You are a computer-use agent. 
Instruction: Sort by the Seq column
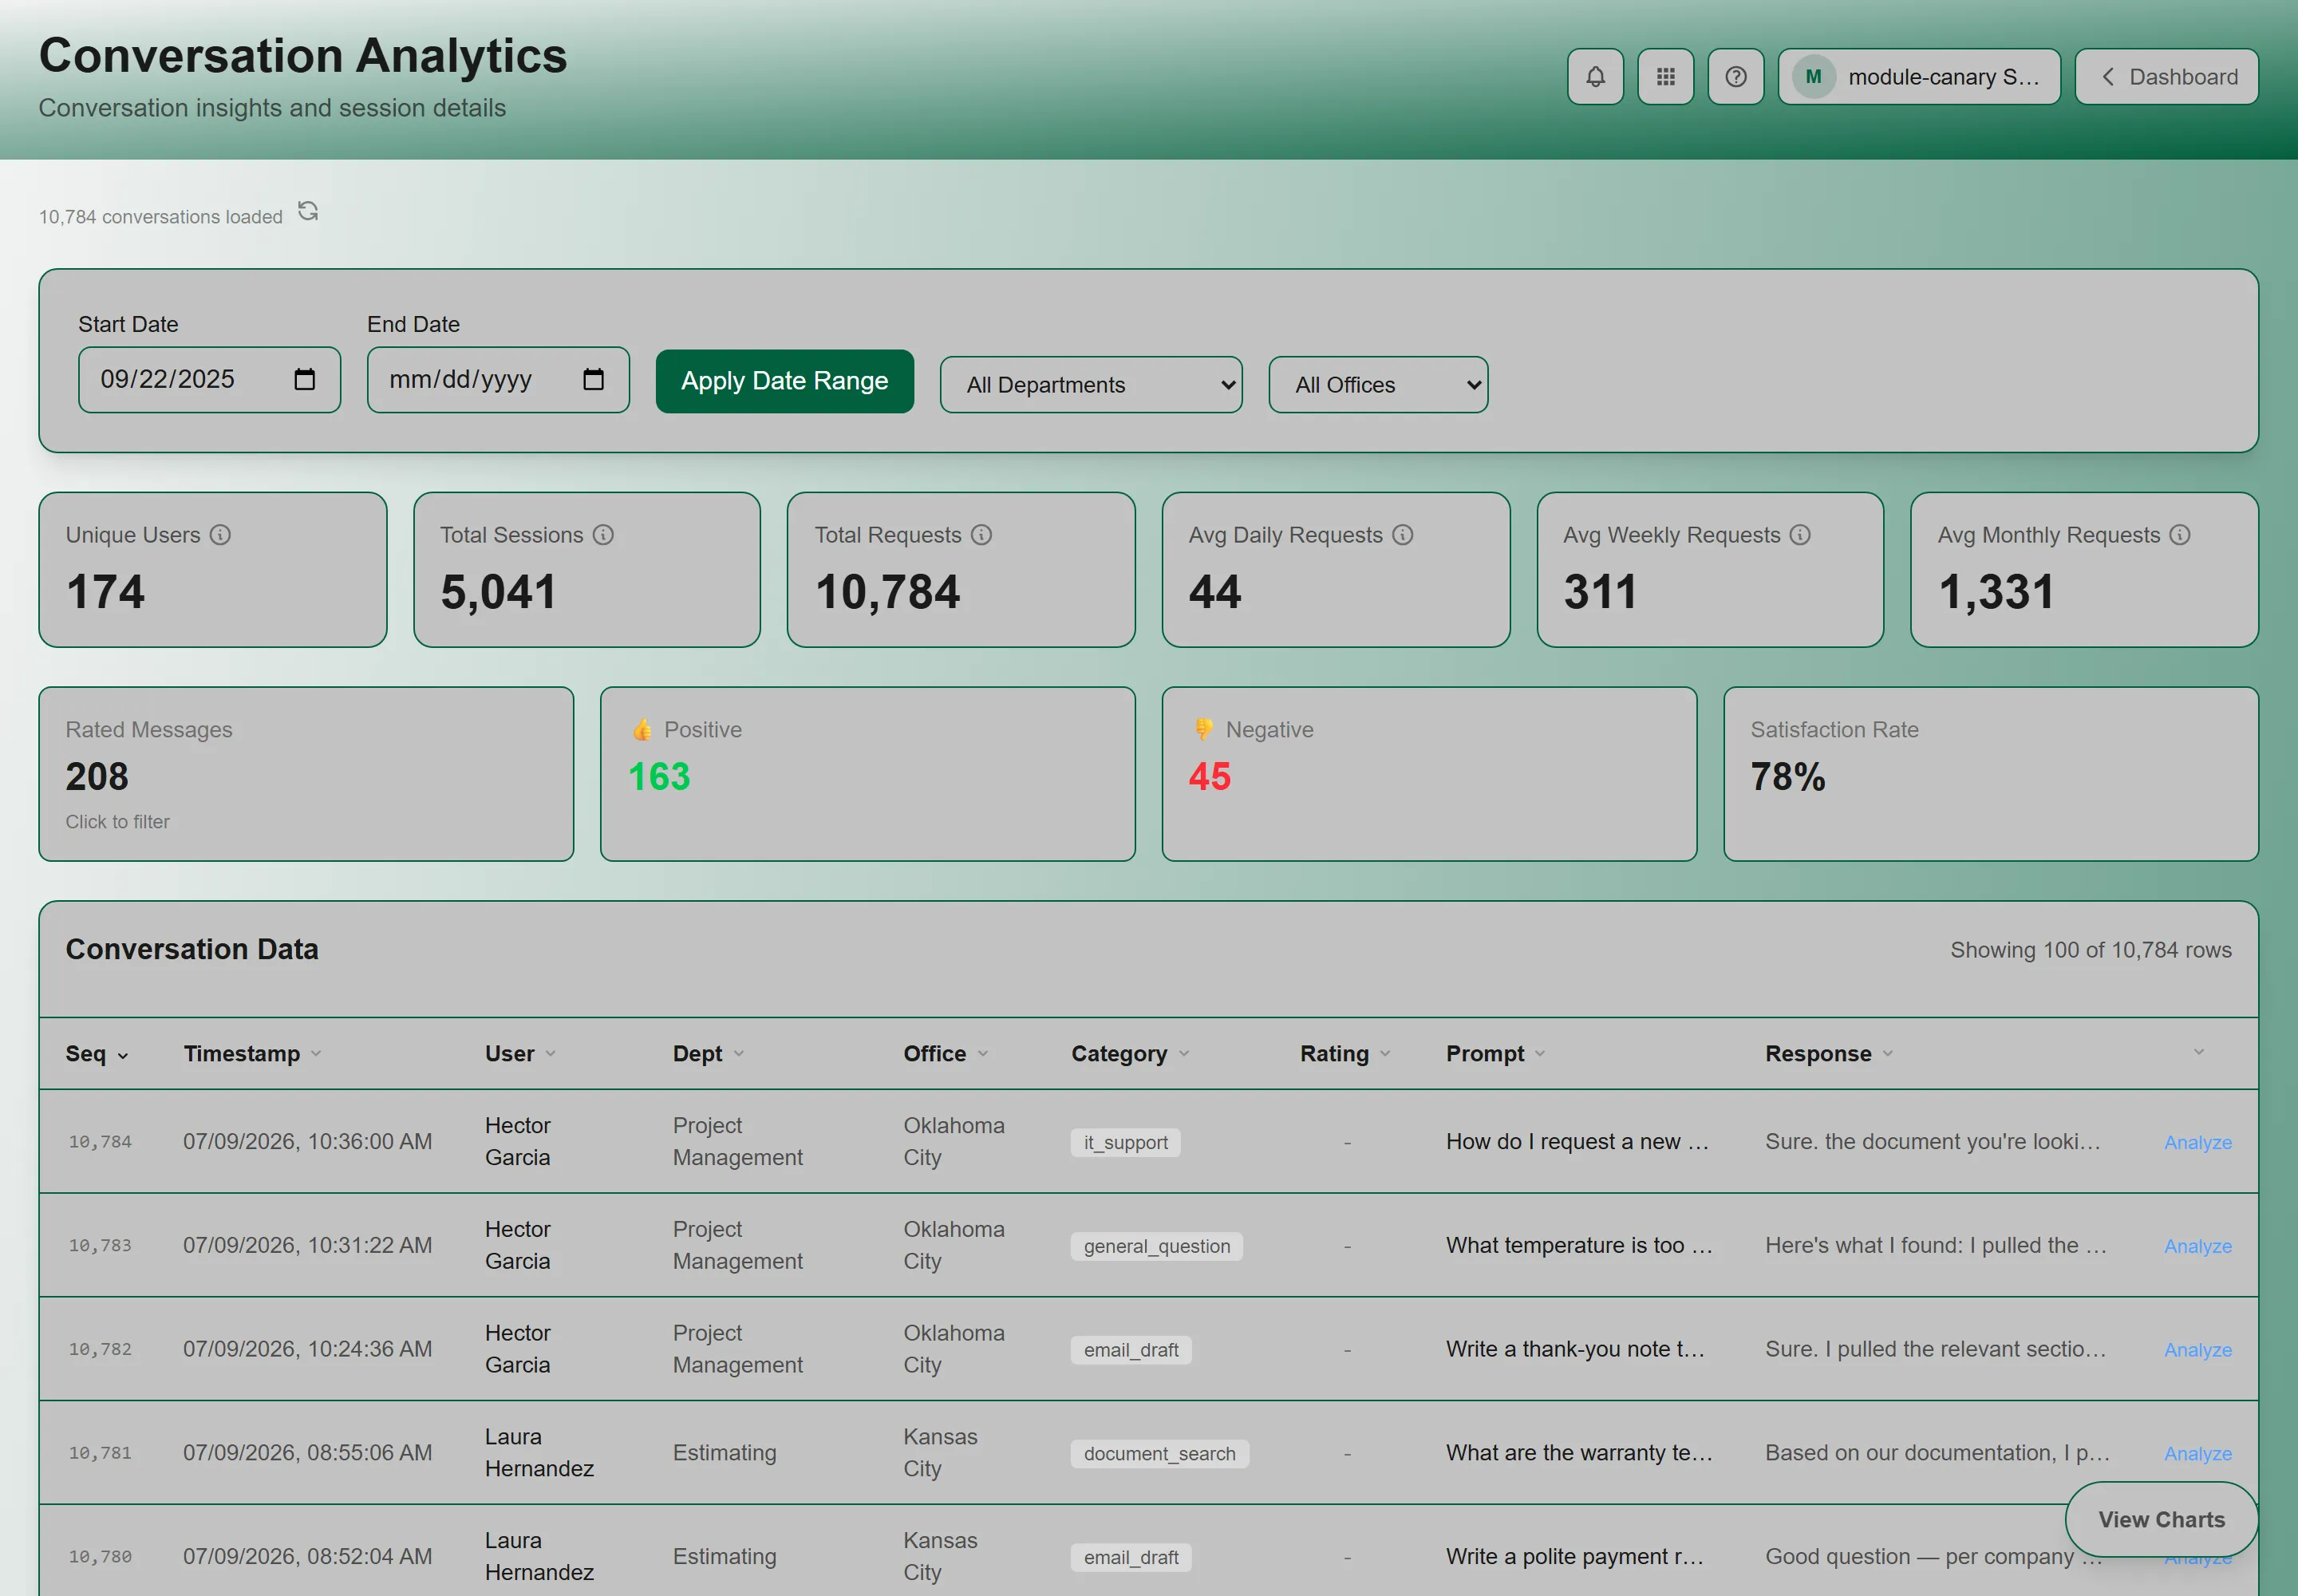[97, 1054]
